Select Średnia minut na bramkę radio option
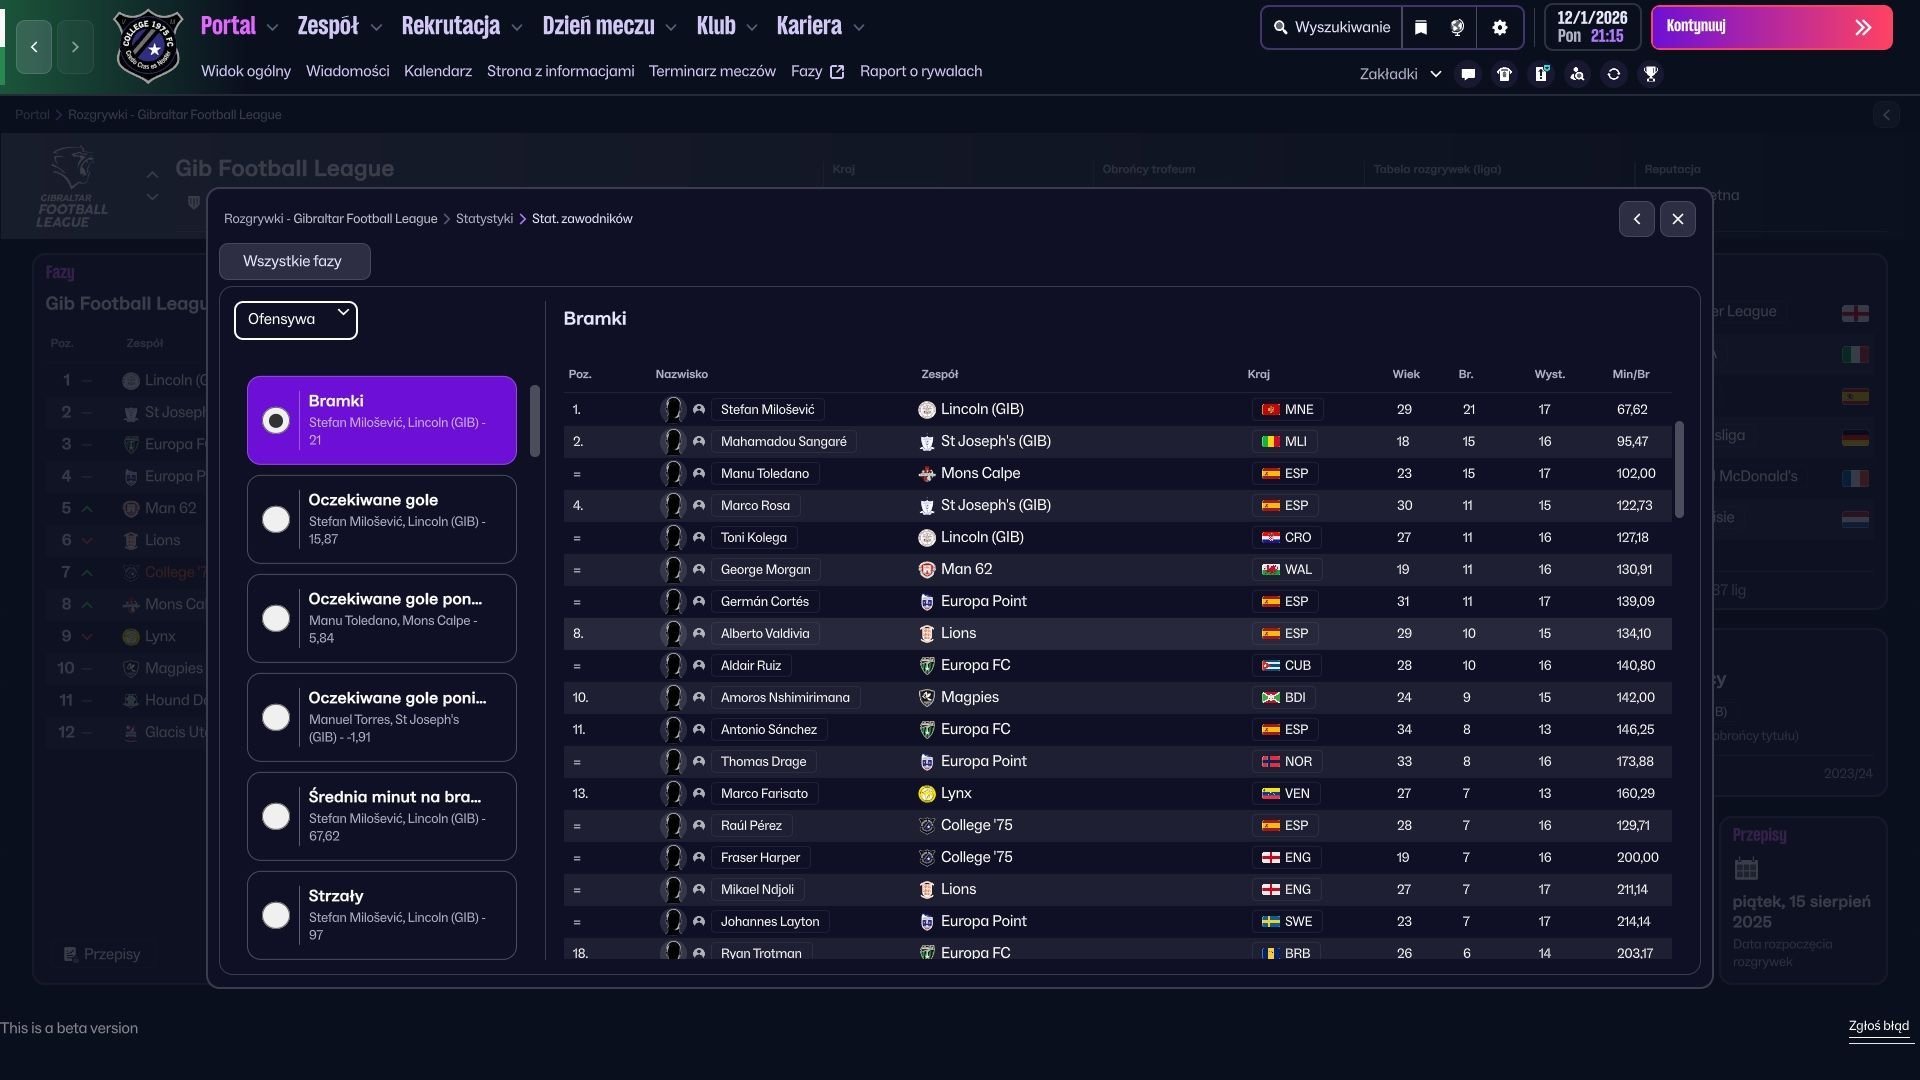The image size is (1920, 1080). [276, 816]
